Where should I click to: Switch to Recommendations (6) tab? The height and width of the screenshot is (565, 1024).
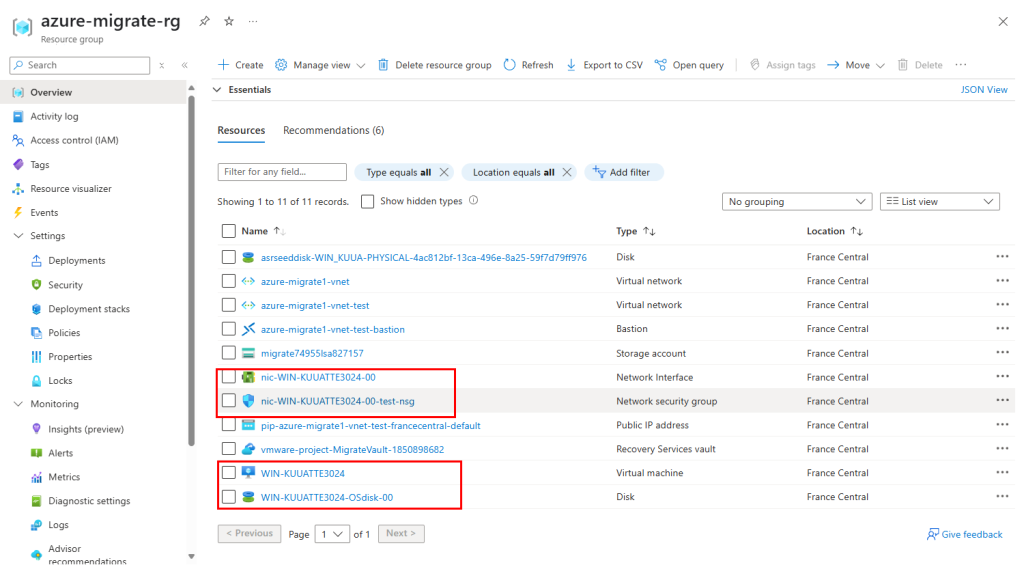334,131
